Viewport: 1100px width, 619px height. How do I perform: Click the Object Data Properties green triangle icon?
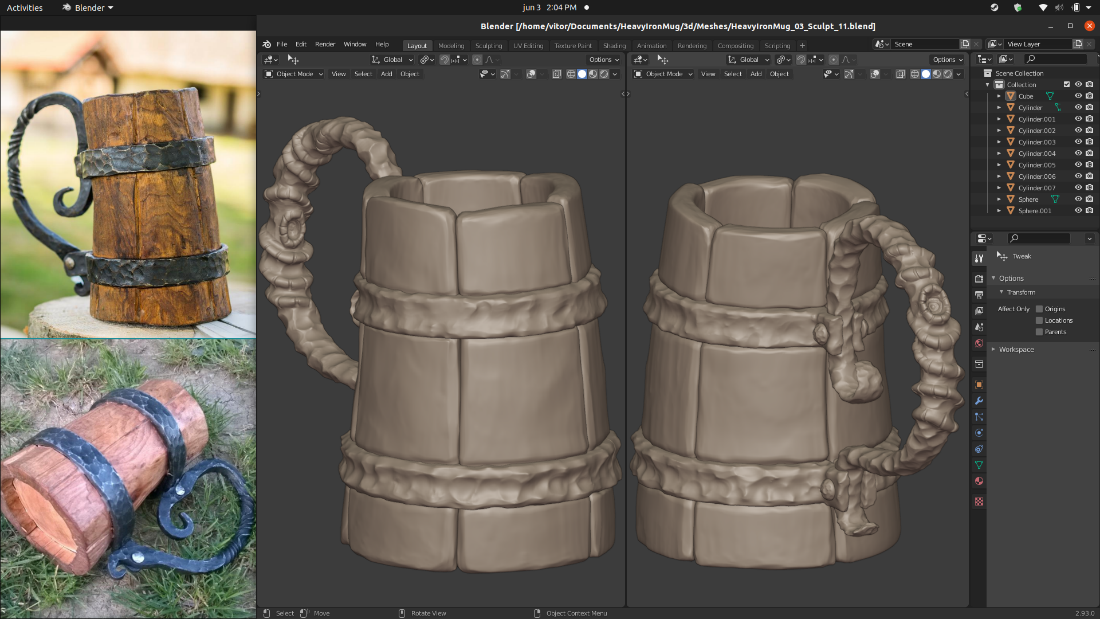978,463
